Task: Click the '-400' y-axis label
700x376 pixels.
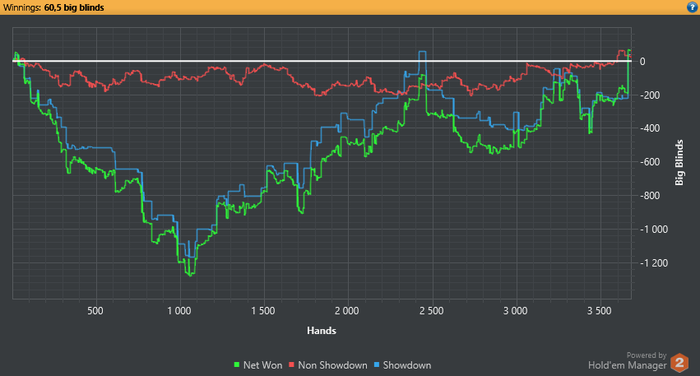Action: [x=650, y=129]
